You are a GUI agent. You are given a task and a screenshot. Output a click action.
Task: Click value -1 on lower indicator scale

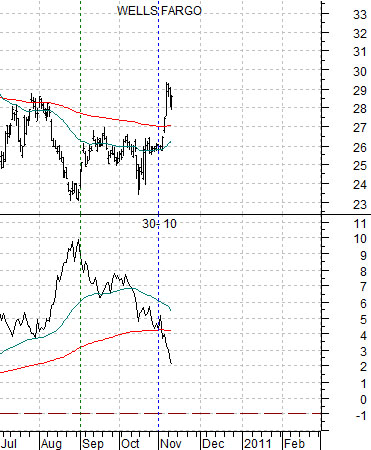tap(361, 416)
